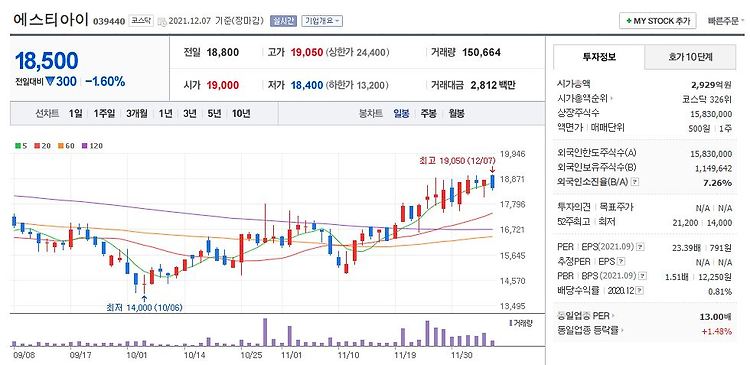This screenshot has width=750, height=365.
Task: Click the 거래대금 value 2,812 백만
Action: tap(493, 86)
